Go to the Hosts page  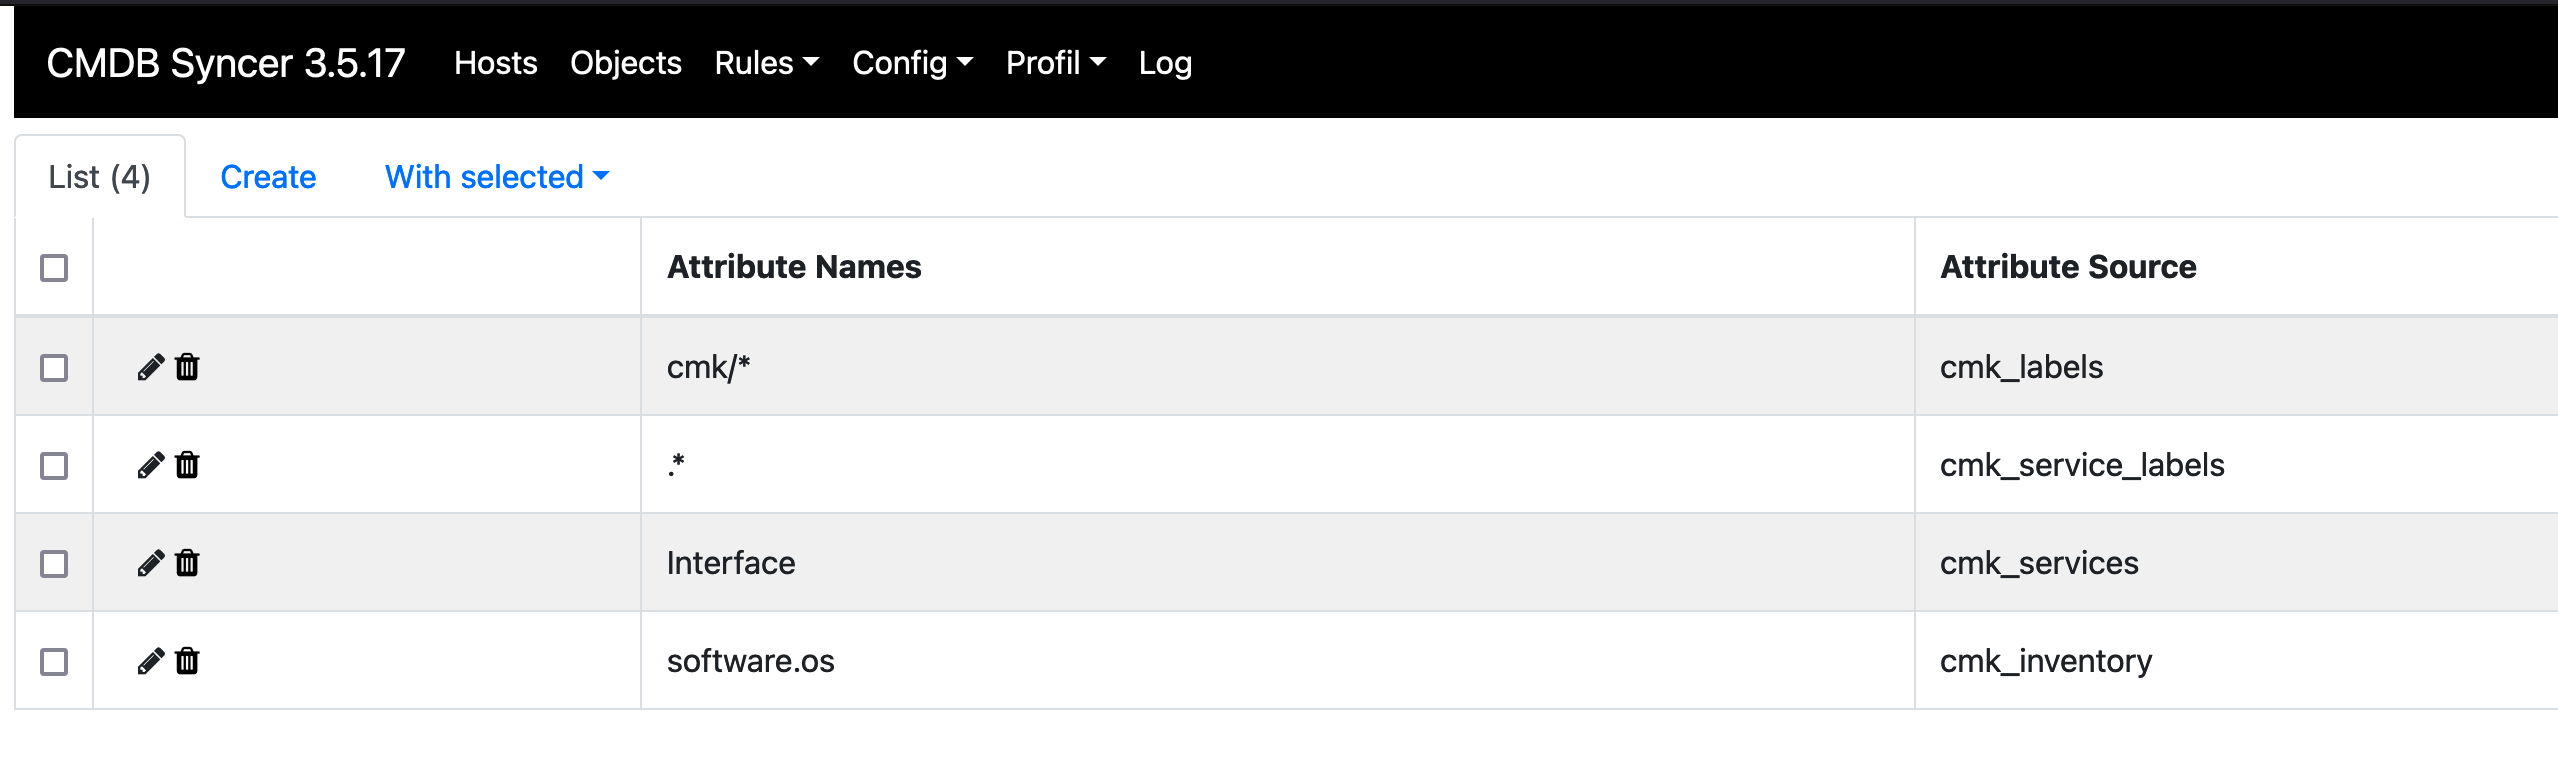(x=495, y=63)
